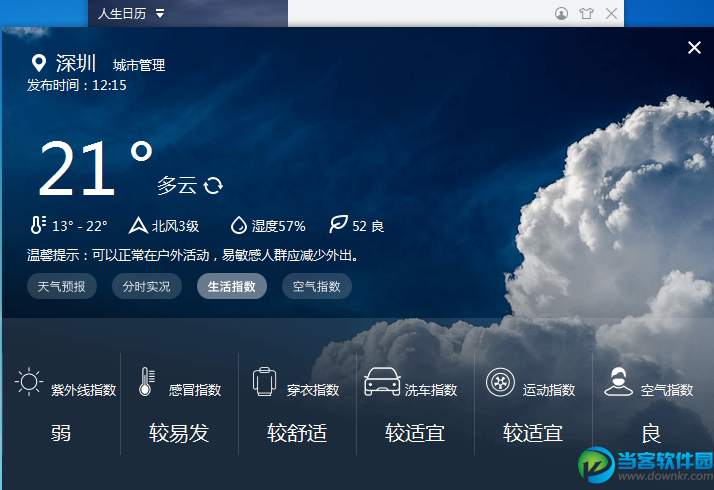
Task: Click 较适宜 under 运动指数
Action: click(x=533, y=433)
